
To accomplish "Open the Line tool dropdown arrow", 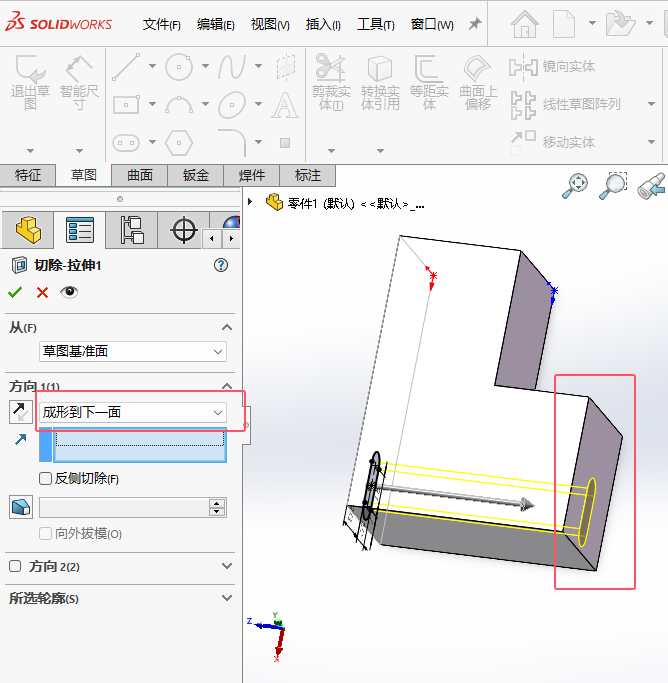I will click(152, 66).
